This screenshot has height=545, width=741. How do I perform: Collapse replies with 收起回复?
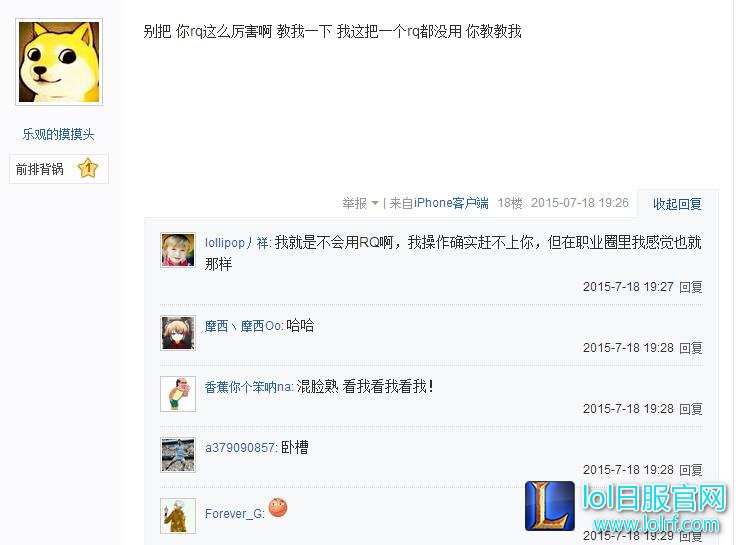point(677,204)
